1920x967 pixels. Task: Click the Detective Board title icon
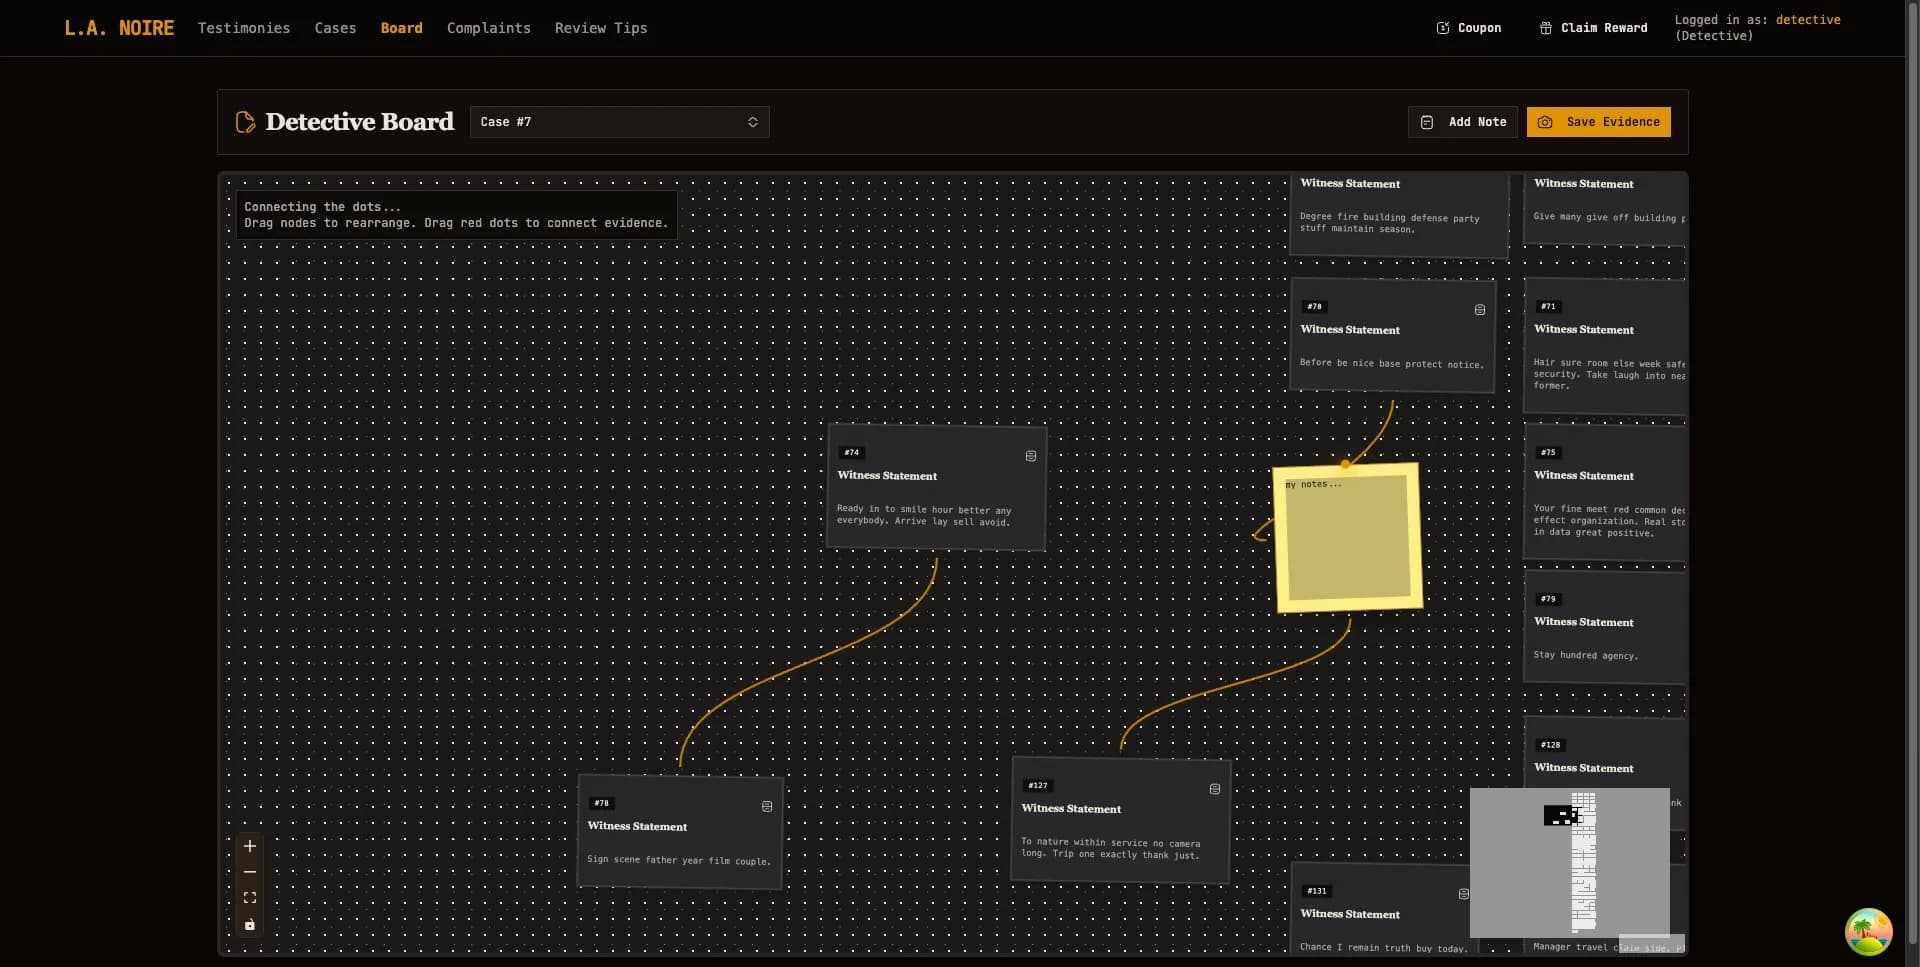point(245,122)
